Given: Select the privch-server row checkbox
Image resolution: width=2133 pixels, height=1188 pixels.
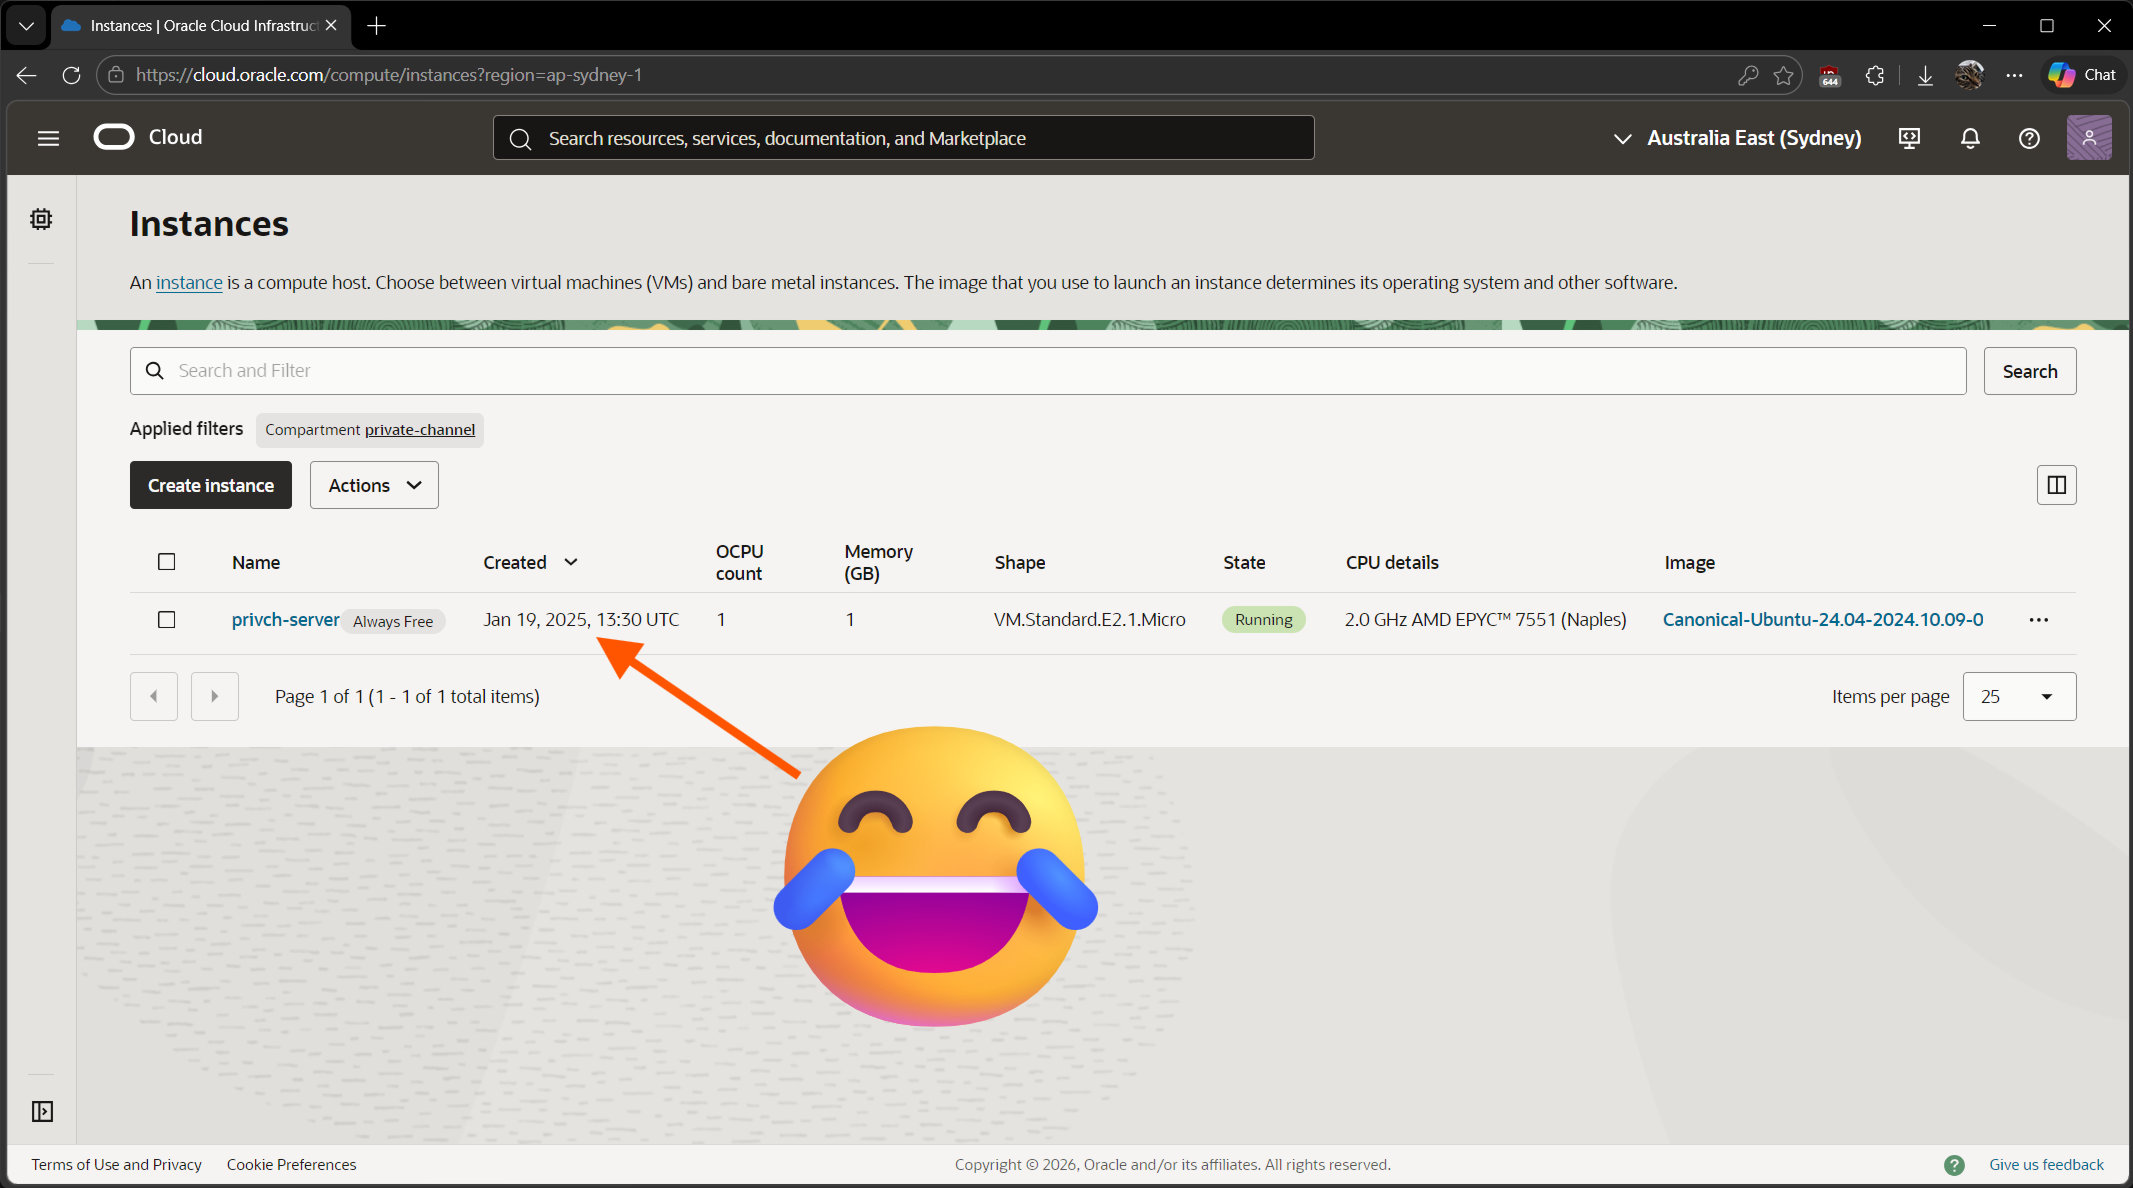Looking at the screenshot, I should point(167,620).
